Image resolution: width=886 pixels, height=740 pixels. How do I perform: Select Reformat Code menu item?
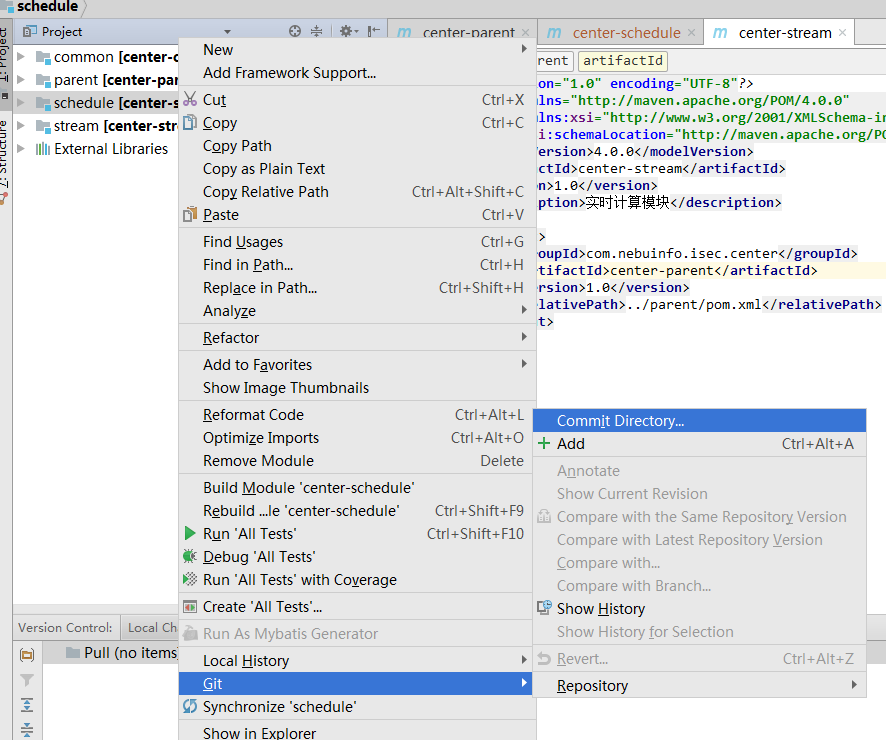coord(356,415)
